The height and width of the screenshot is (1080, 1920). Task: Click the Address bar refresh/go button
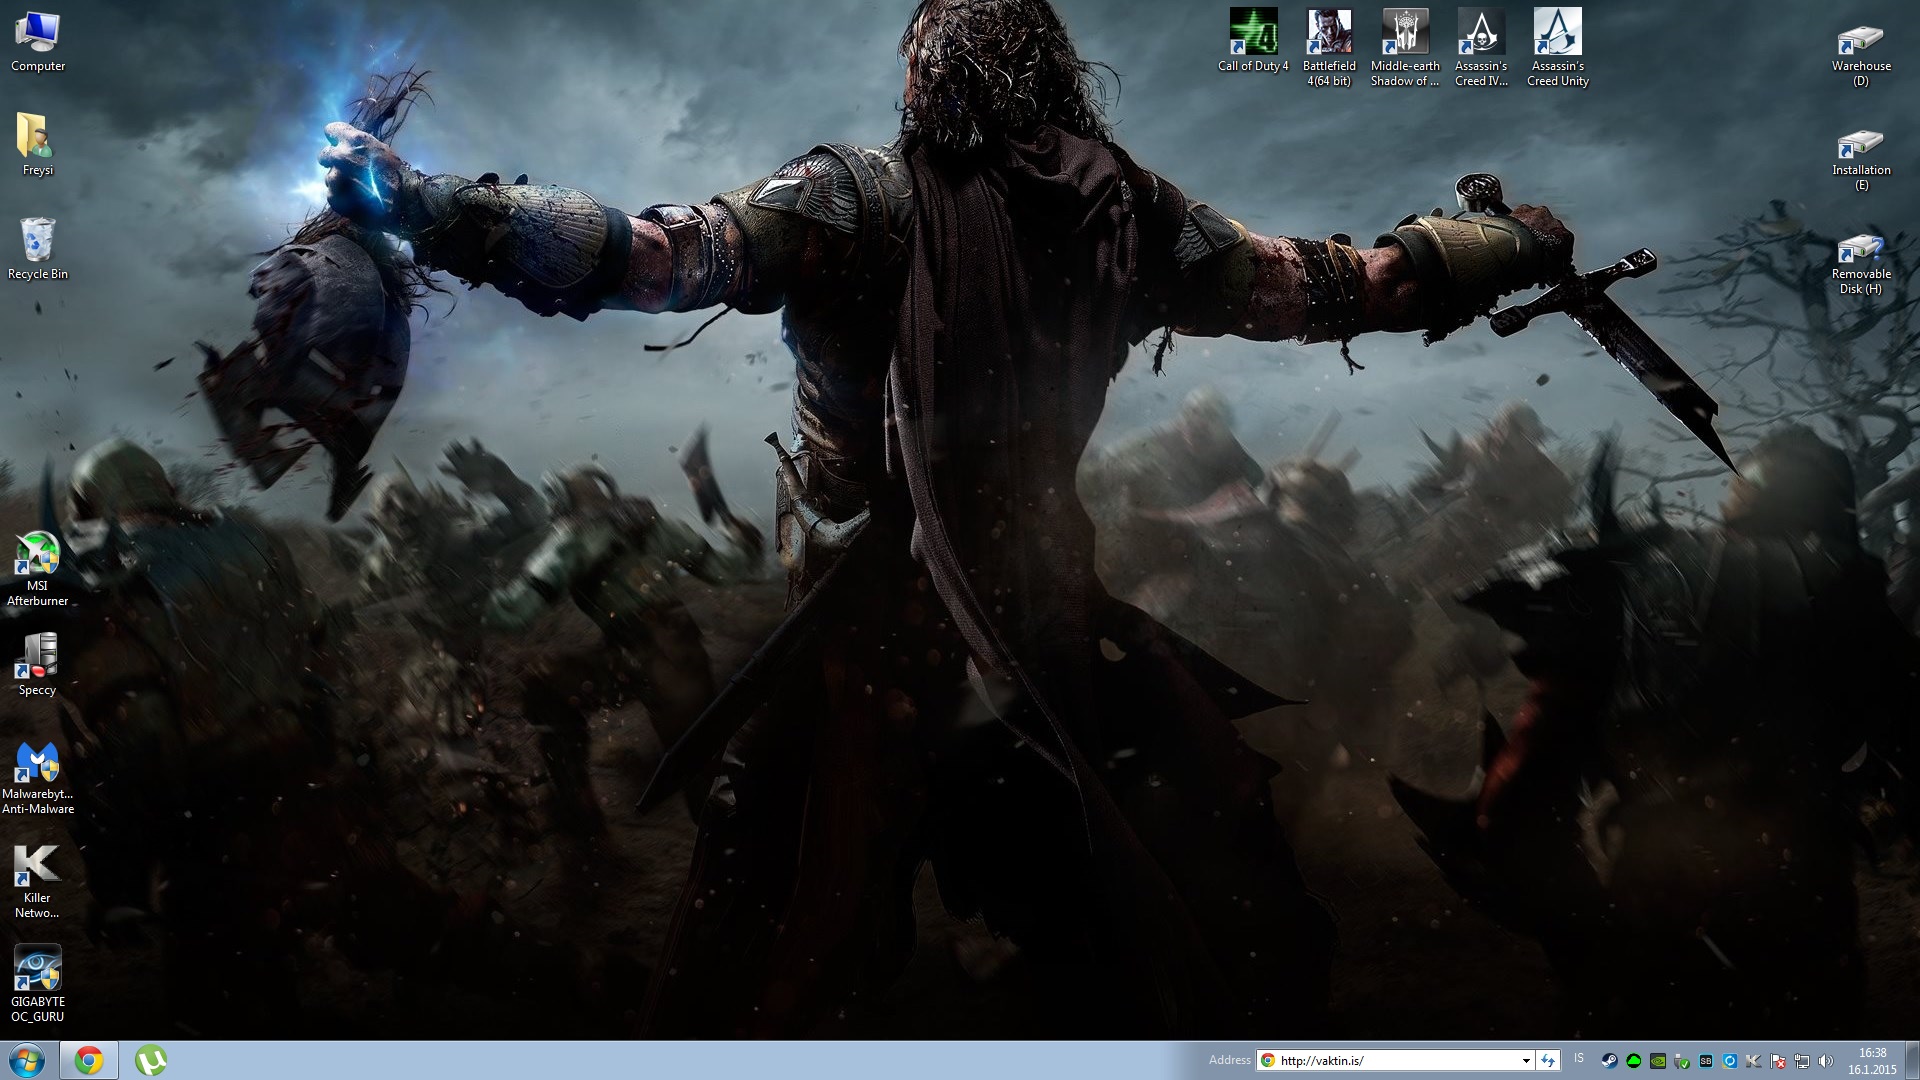click(x=1548, y=1061)
